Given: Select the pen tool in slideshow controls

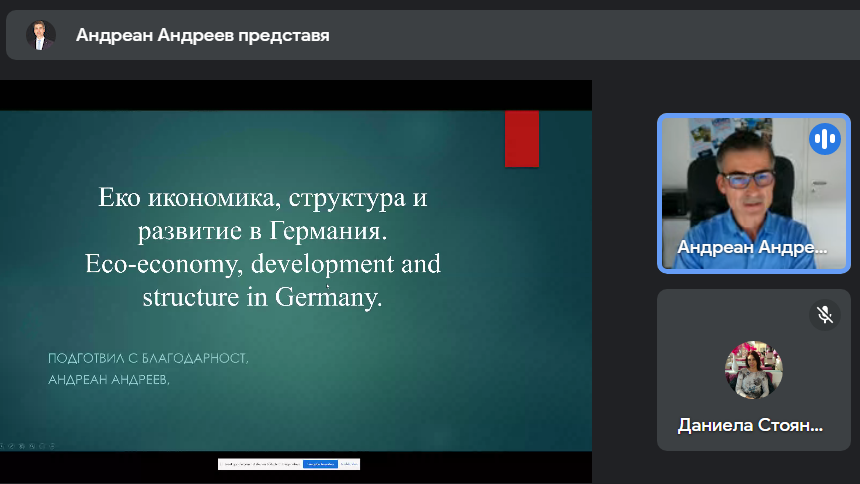Looking at the screenshot, I should pyautogui.click(x=11, y=446).
